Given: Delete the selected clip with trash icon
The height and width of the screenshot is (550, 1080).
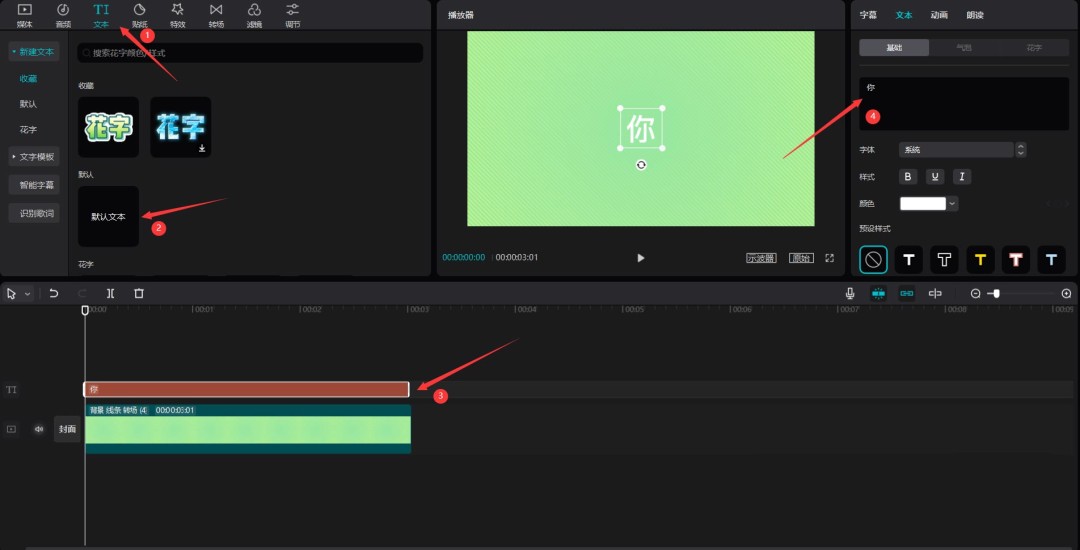Looking at the screenshot, I should [x=139, y=293].
